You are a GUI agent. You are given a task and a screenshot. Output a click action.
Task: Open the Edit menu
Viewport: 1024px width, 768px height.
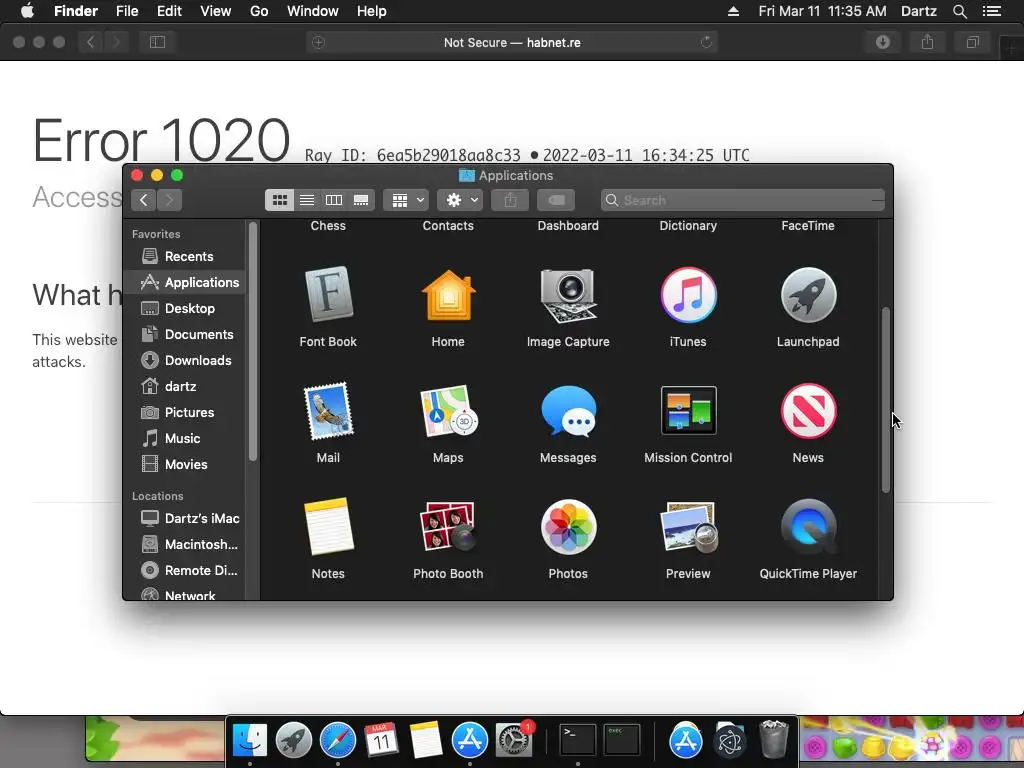click(x=169, y=11)
